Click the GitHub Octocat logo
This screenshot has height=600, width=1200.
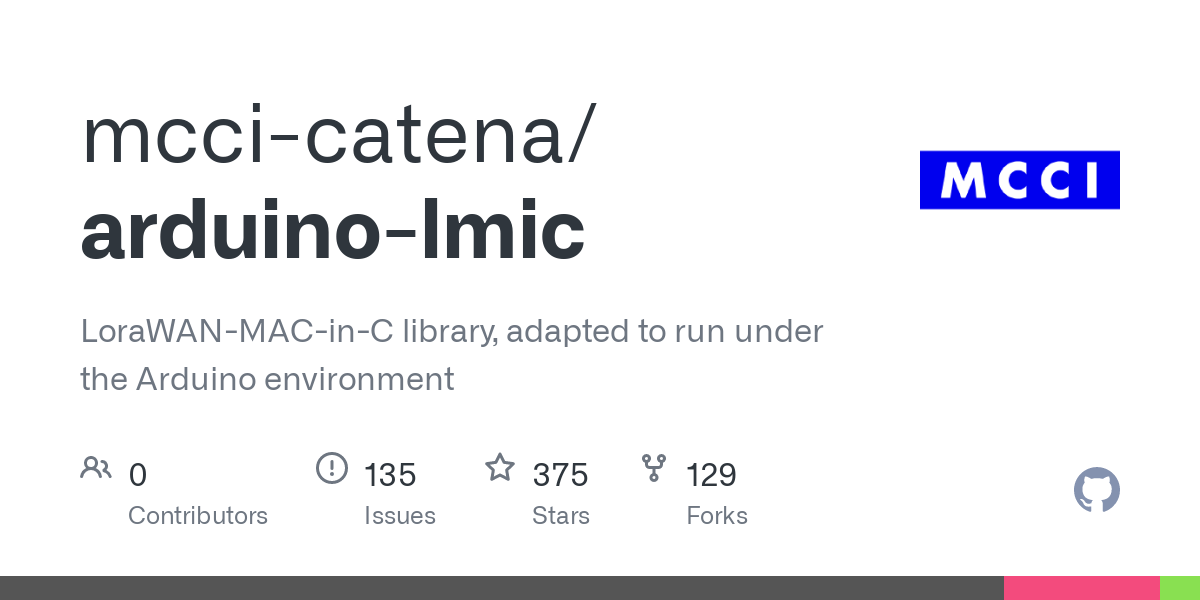click(1096, 490)
